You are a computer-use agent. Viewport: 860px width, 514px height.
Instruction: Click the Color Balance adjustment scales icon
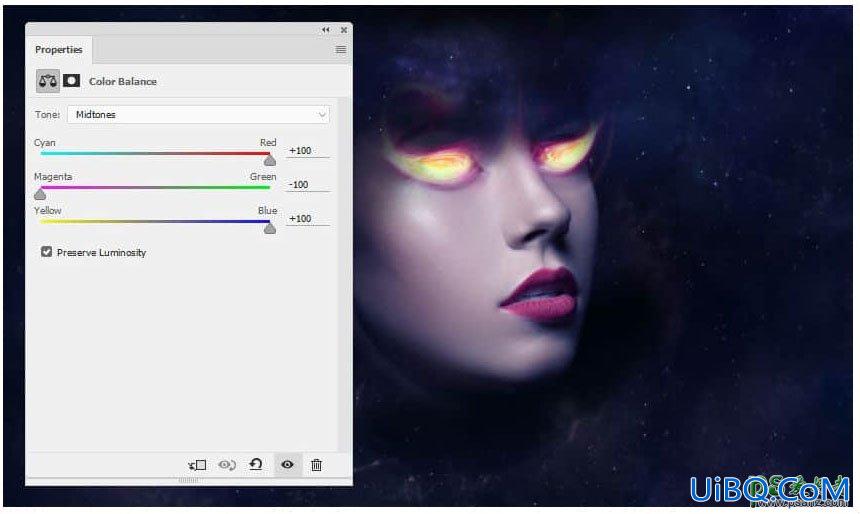pyautogui.click(x=48, y=81)
